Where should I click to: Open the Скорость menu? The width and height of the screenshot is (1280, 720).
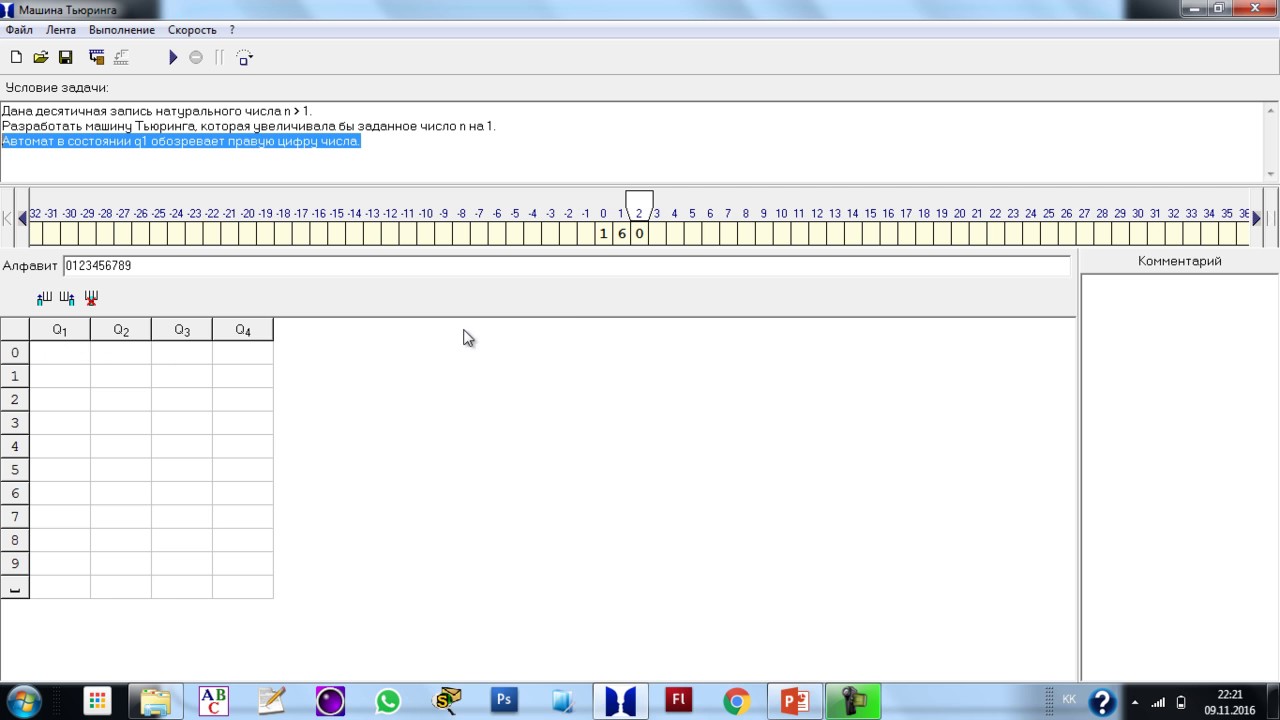[x=192, y=30]
